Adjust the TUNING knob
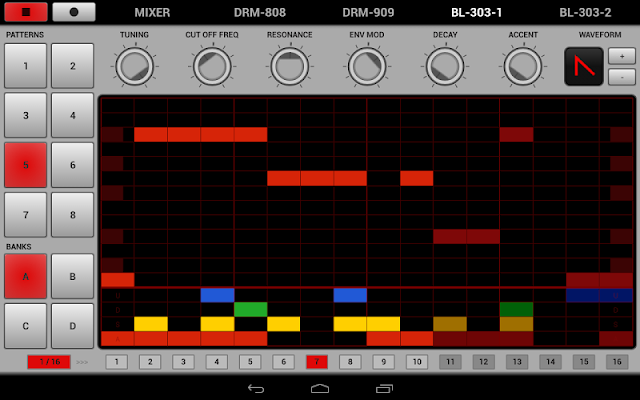The height and width of the screenshot is (400, 640). [134, 66]
